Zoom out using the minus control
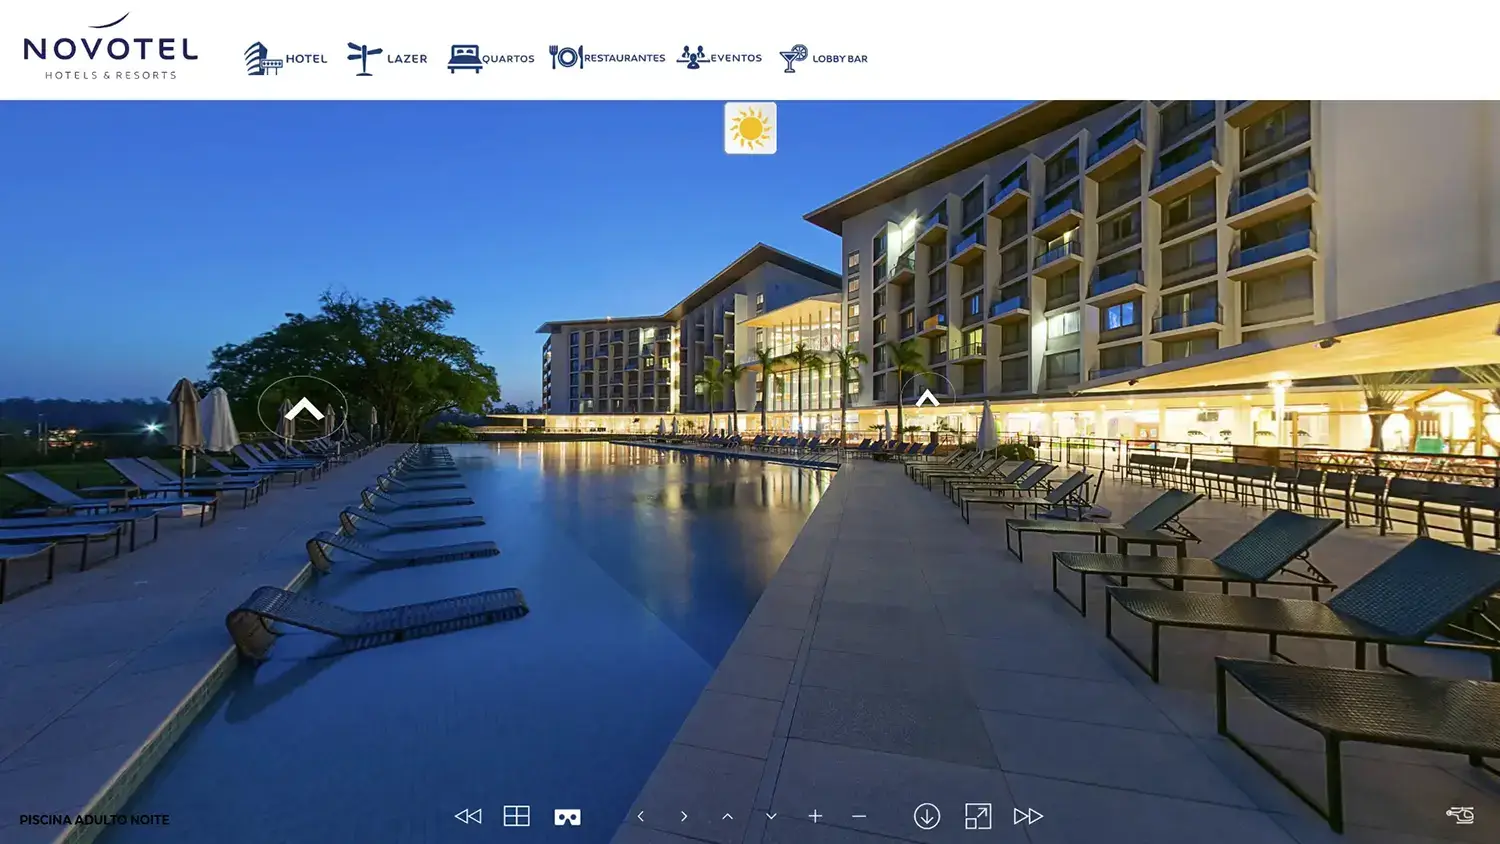Screen dimensions: 1500x844 859,816
